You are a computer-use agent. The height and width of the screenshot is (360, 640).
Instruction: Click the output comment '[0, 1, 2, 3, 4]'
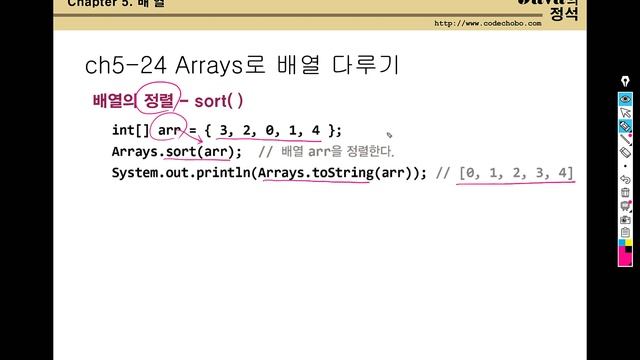click(516, 173)
